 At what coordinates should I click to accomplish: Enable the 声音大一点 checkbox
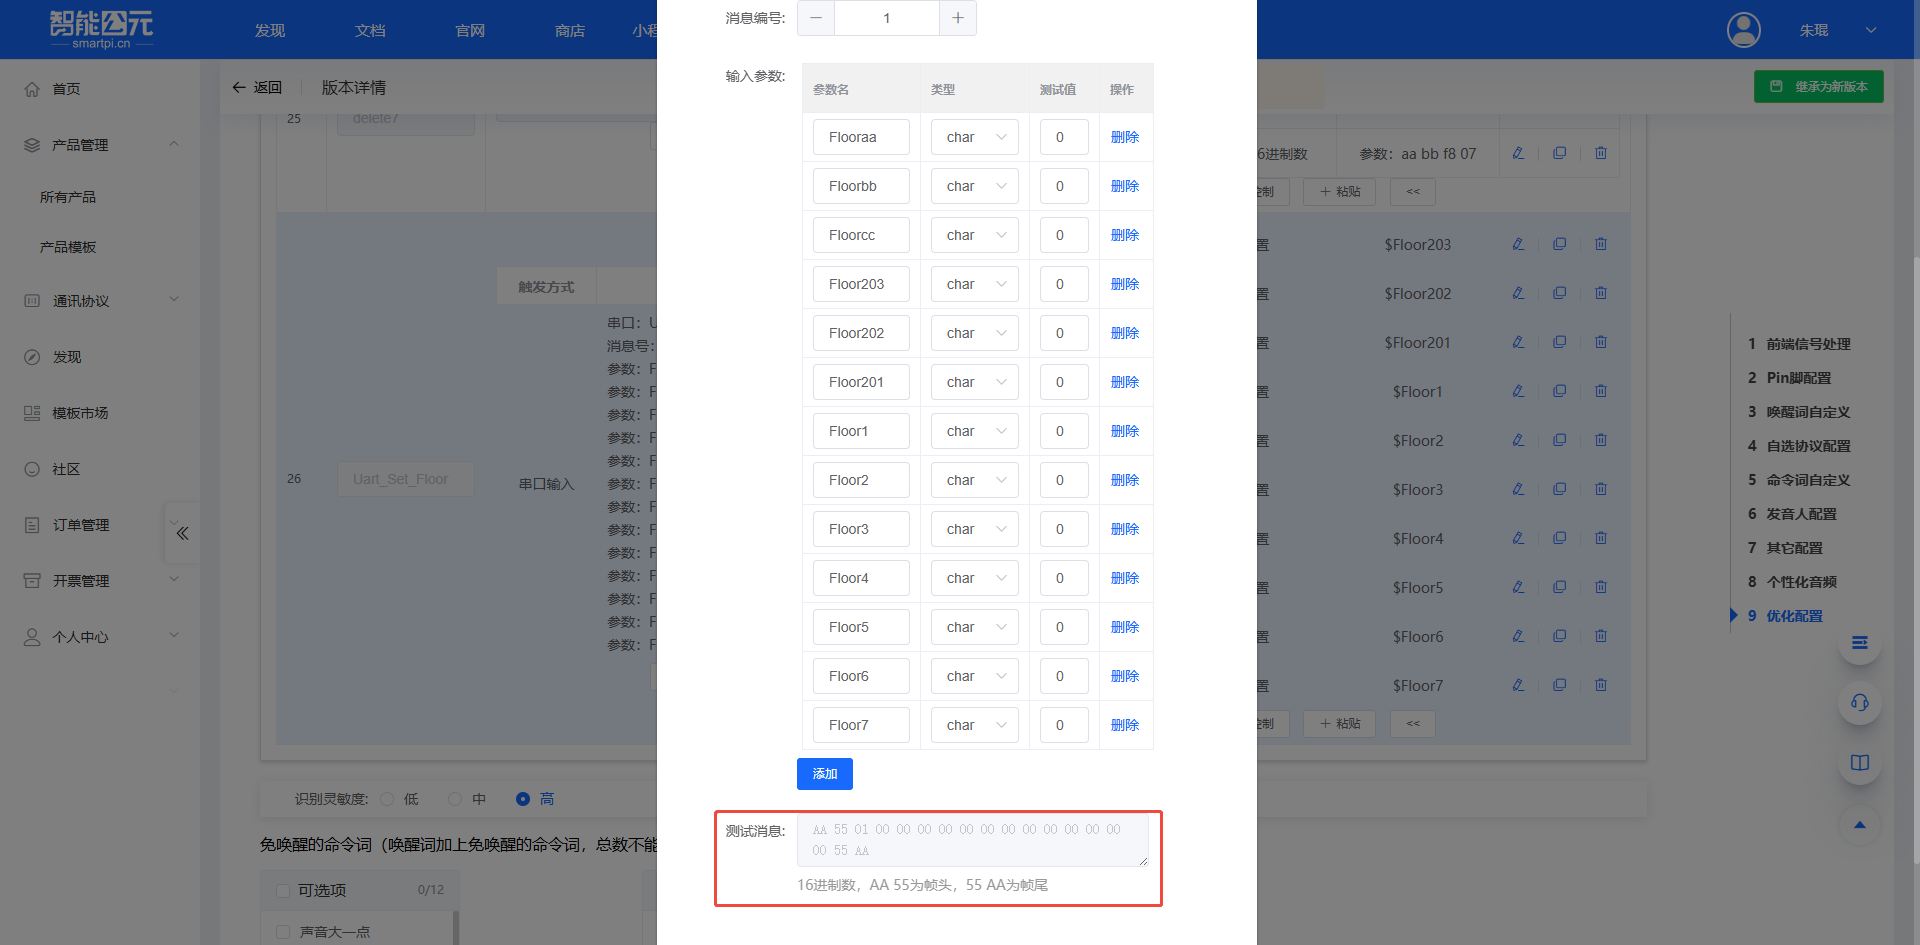point(283,931)
